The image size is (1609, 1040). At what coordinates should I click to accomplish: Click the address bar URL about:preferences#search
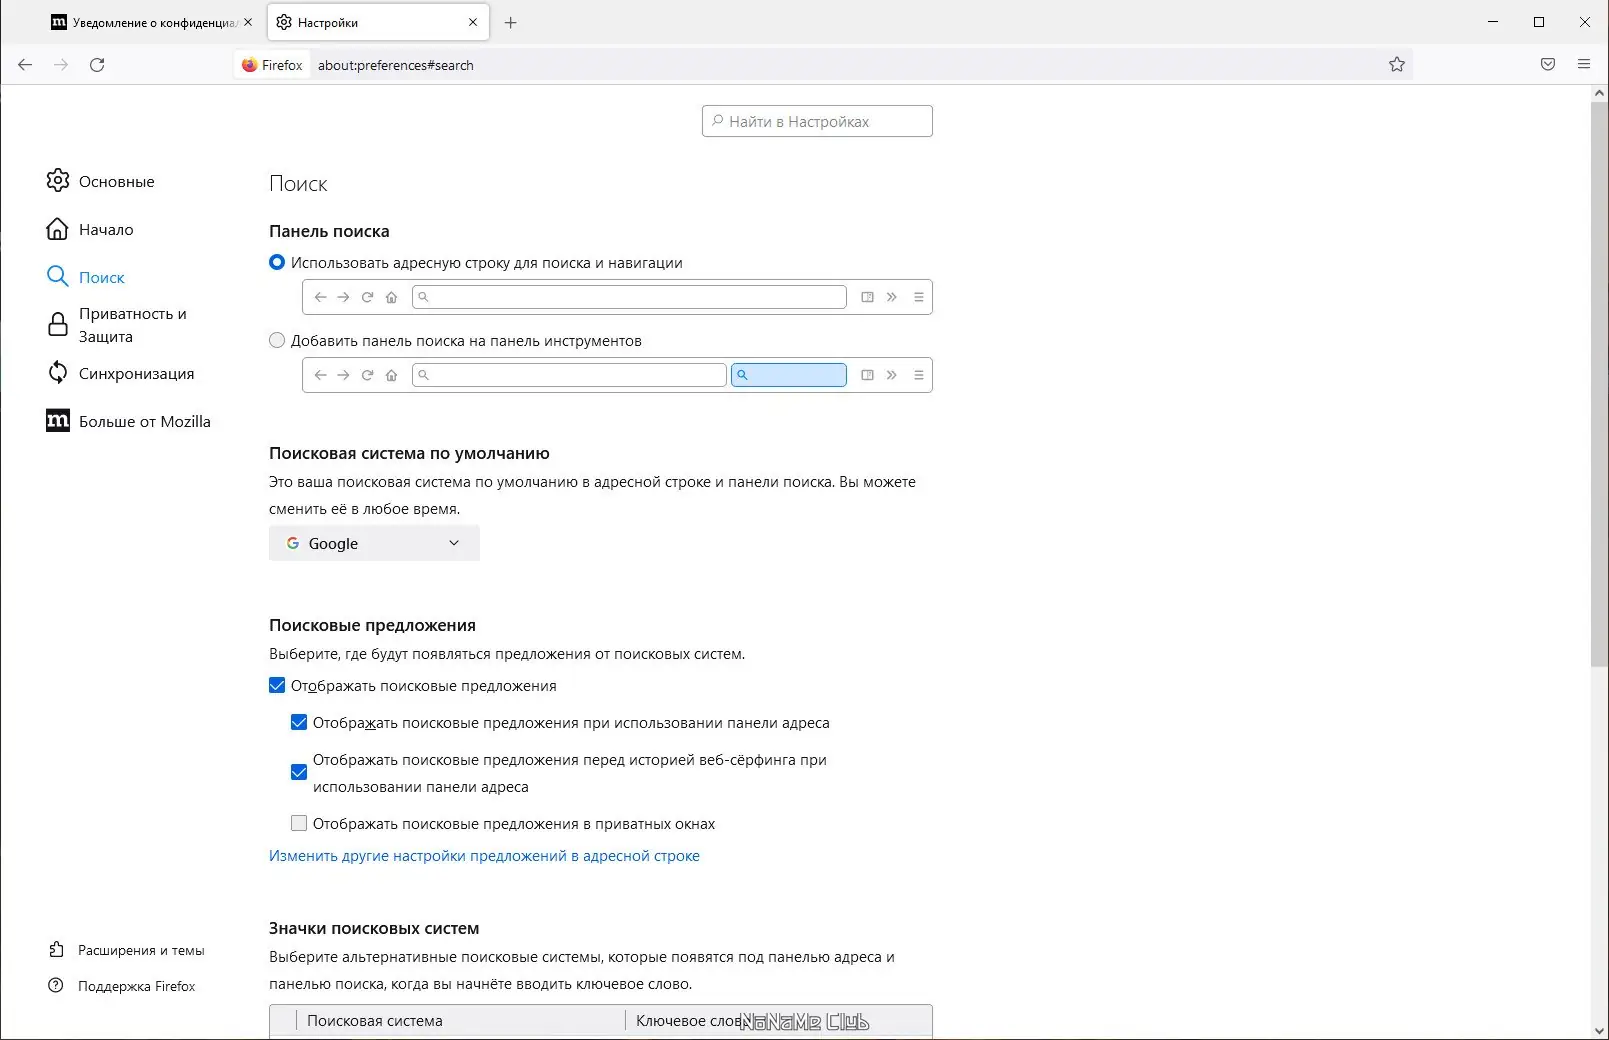click(x=396, y=65)
